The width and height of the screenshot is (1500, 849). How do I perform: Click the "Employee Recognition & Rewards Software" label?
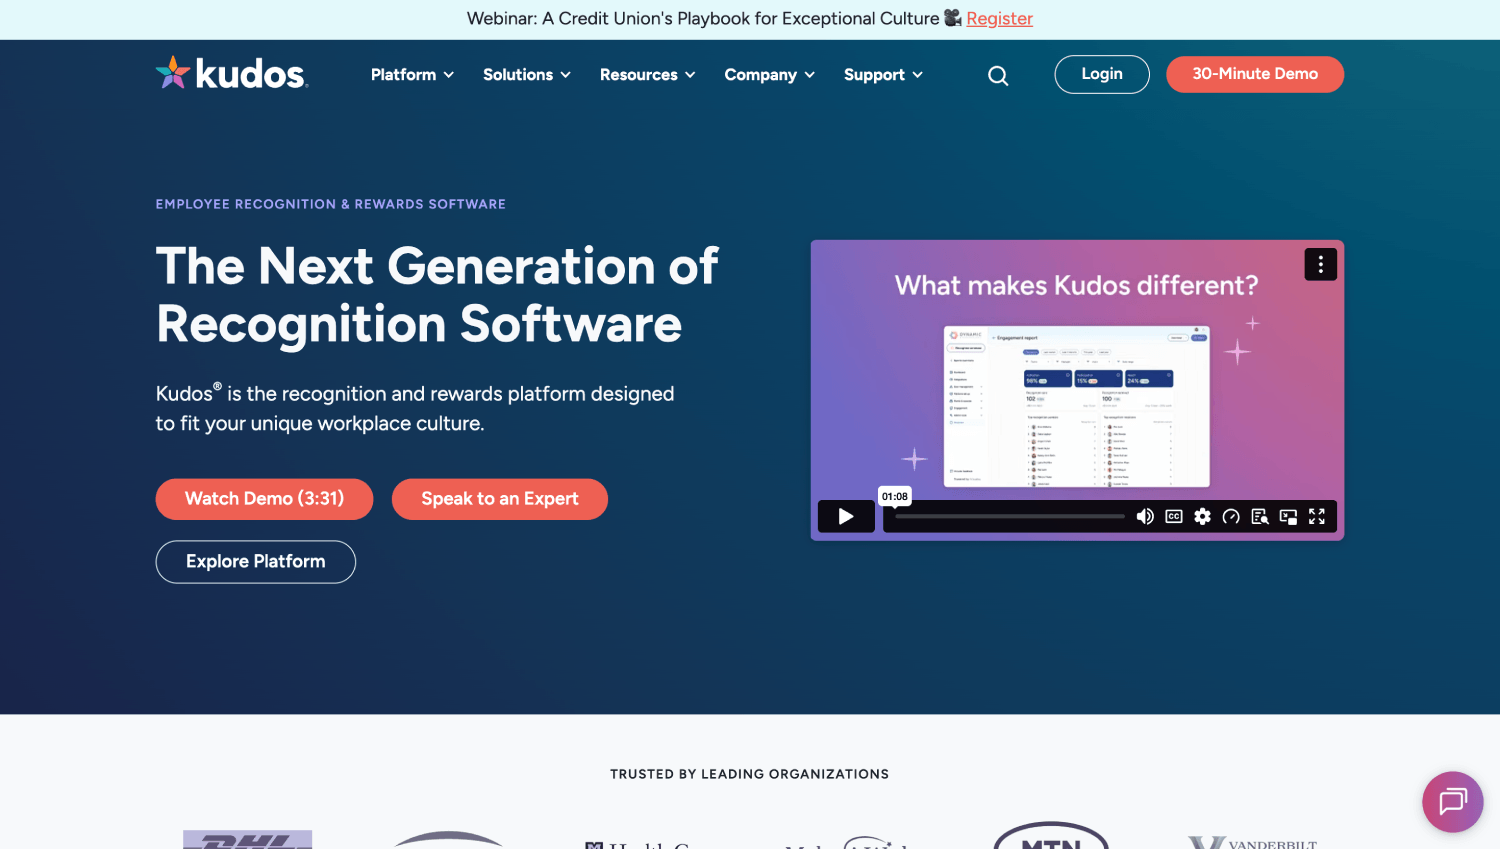coord(331,204)
